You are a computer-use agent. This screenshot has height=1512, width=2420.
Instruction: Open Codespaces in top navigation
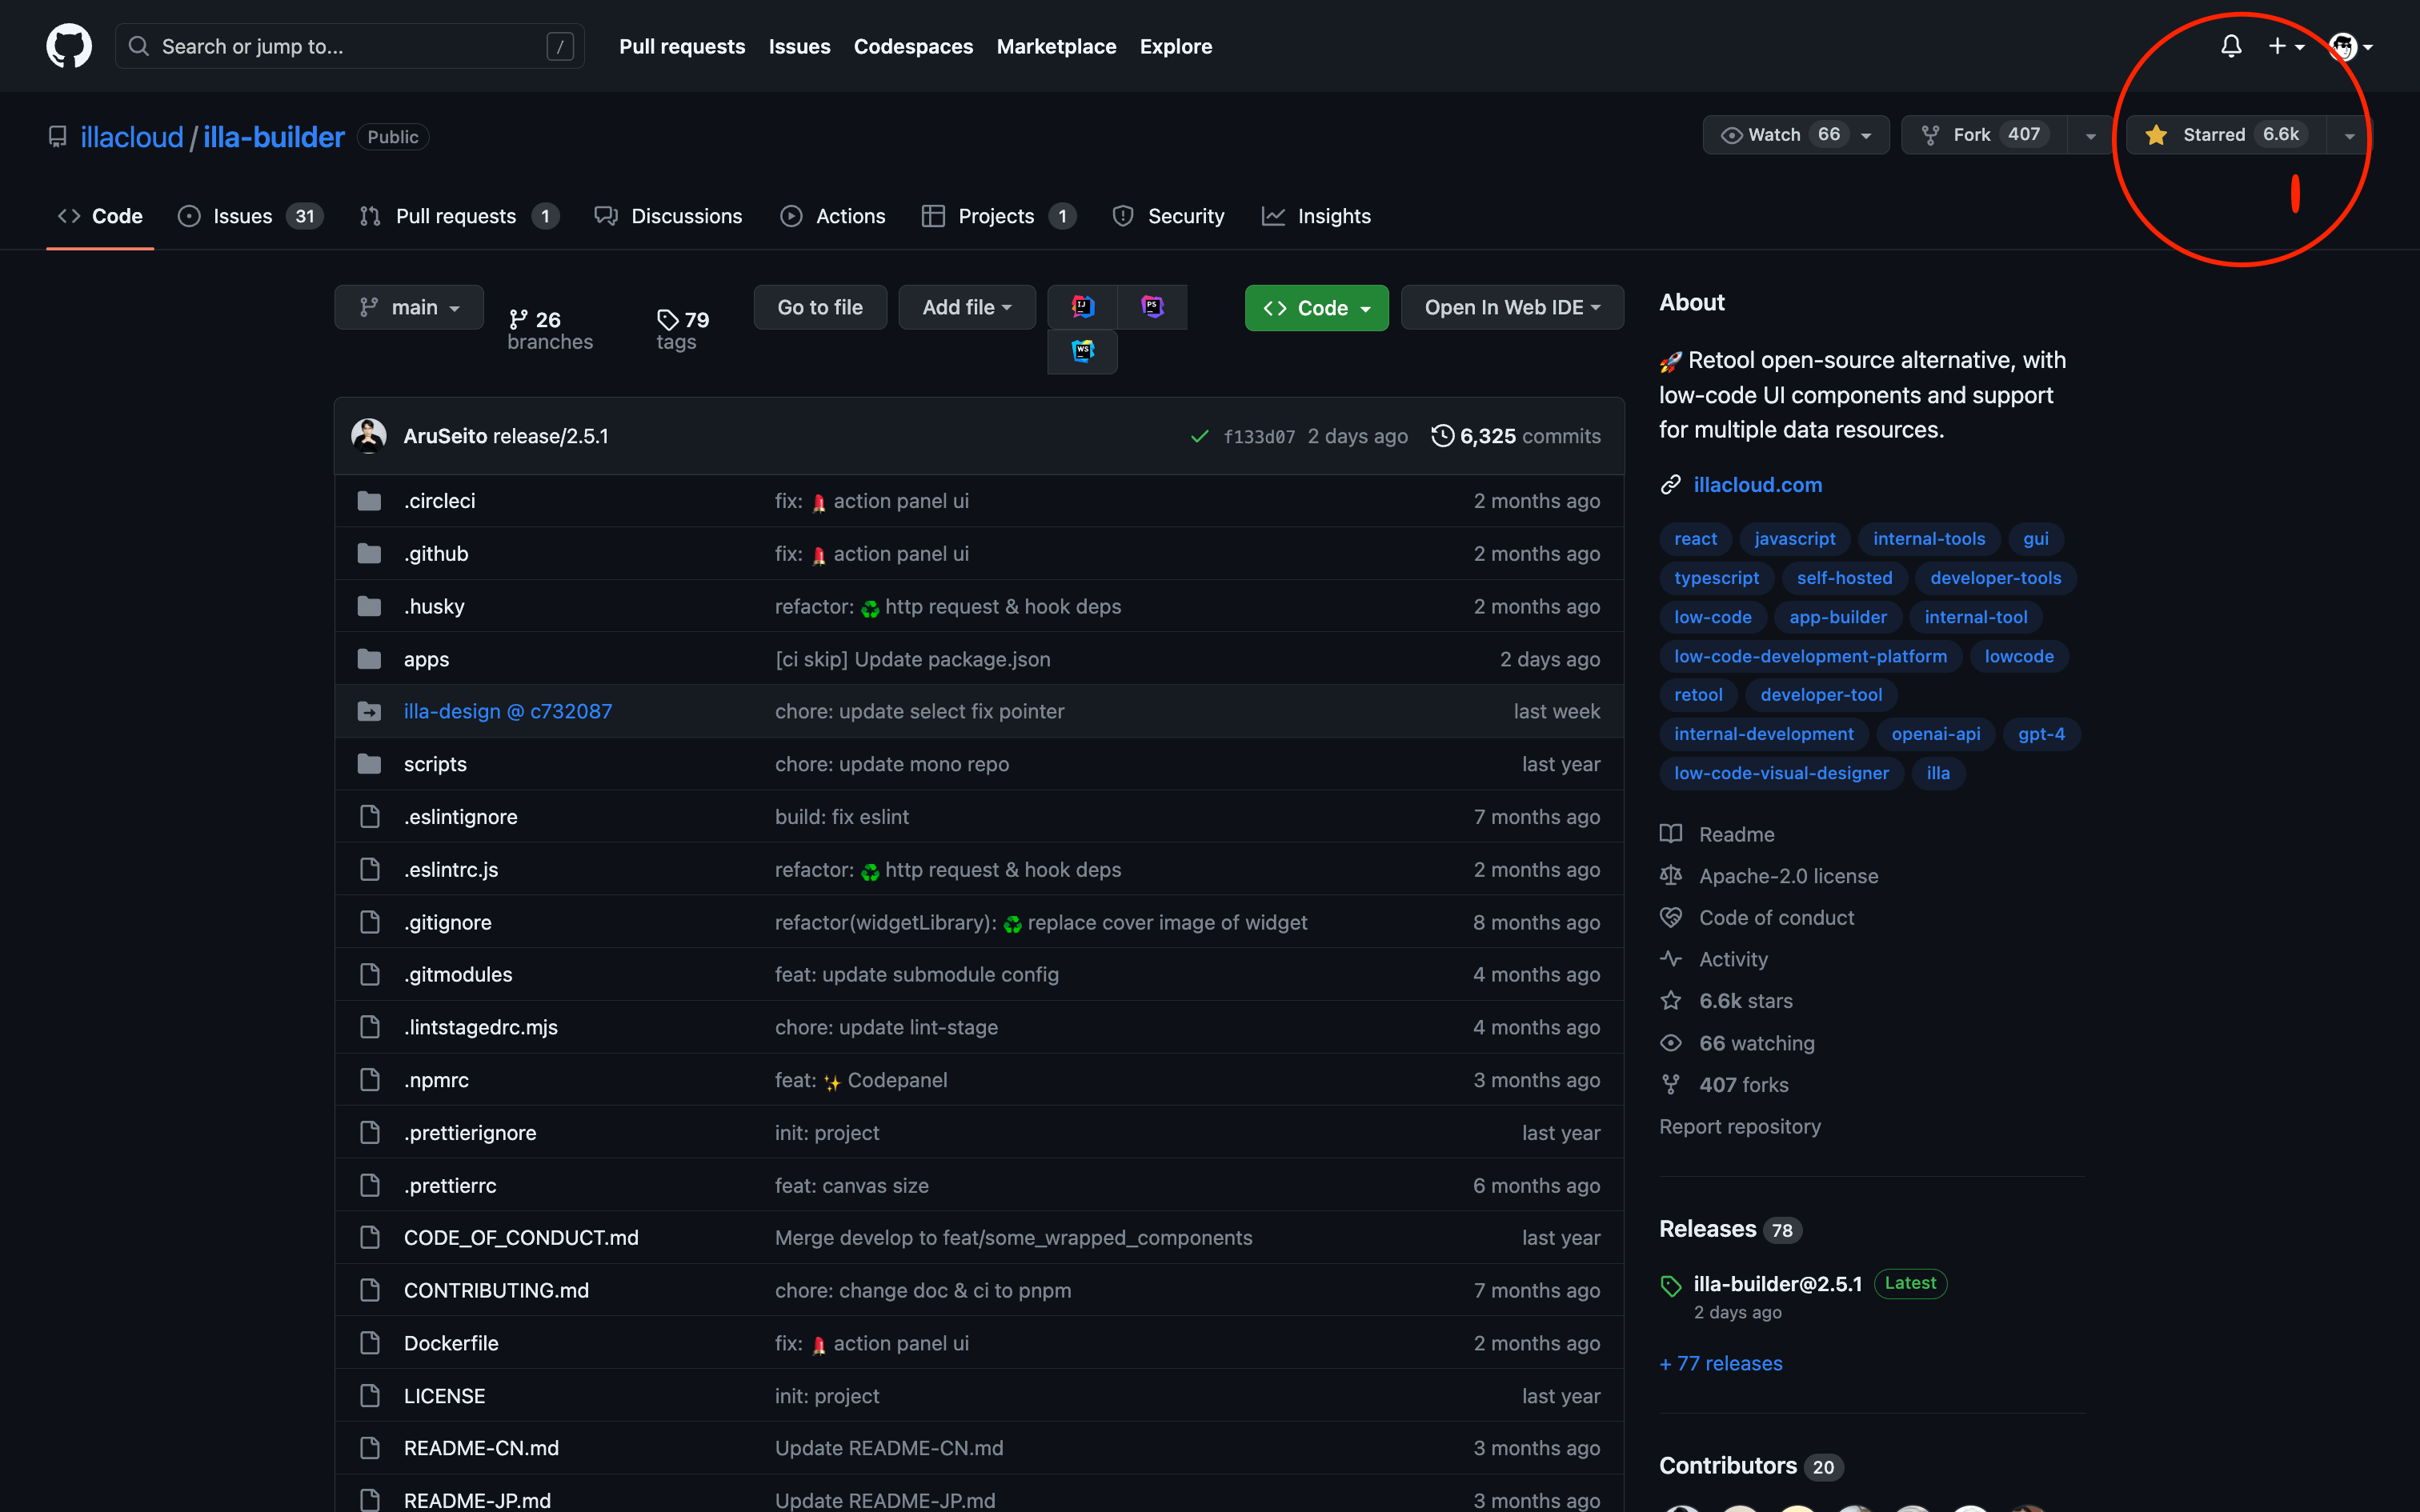[913, 46]
